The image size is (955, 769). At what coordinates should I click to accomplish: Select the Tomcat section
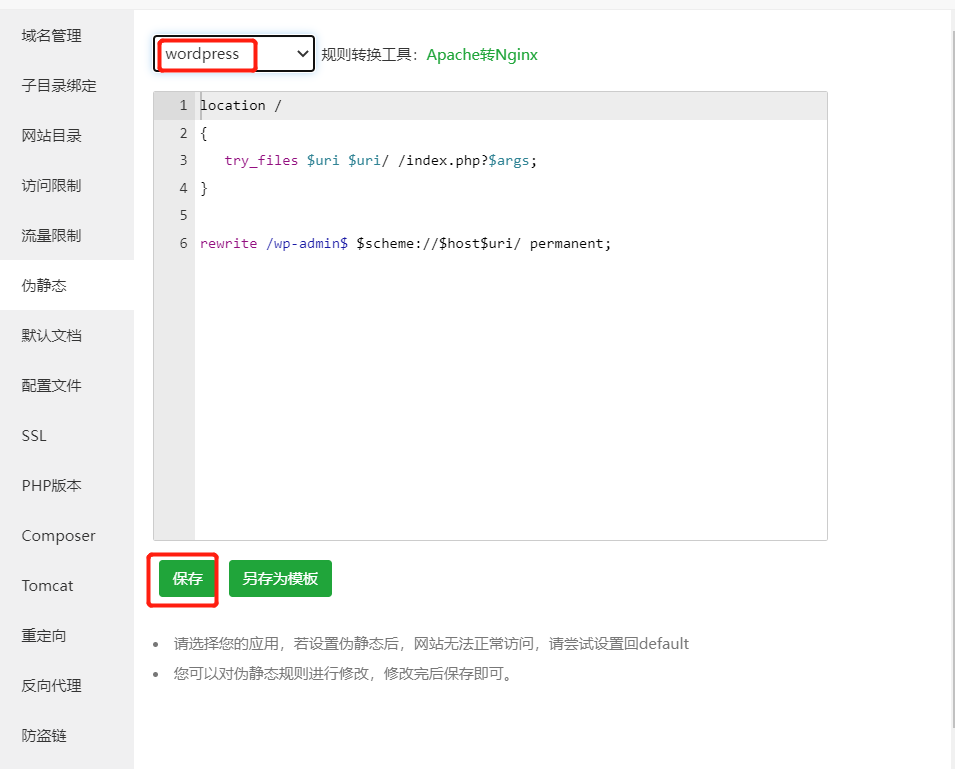click(47, 585)
